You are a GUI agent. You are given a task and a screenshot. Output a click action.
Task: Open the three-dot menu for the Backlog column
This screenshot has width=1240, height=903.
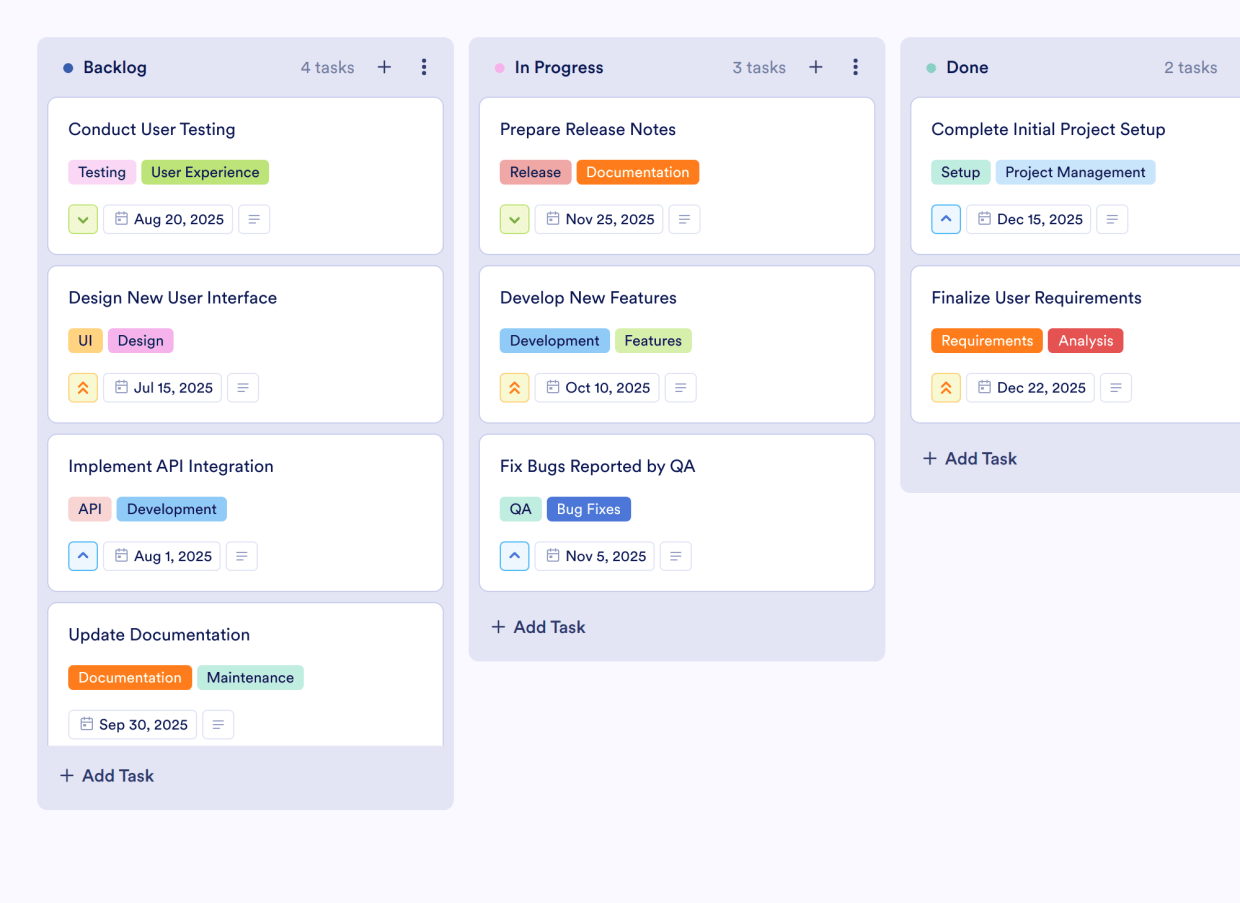[x=424, y=67]
